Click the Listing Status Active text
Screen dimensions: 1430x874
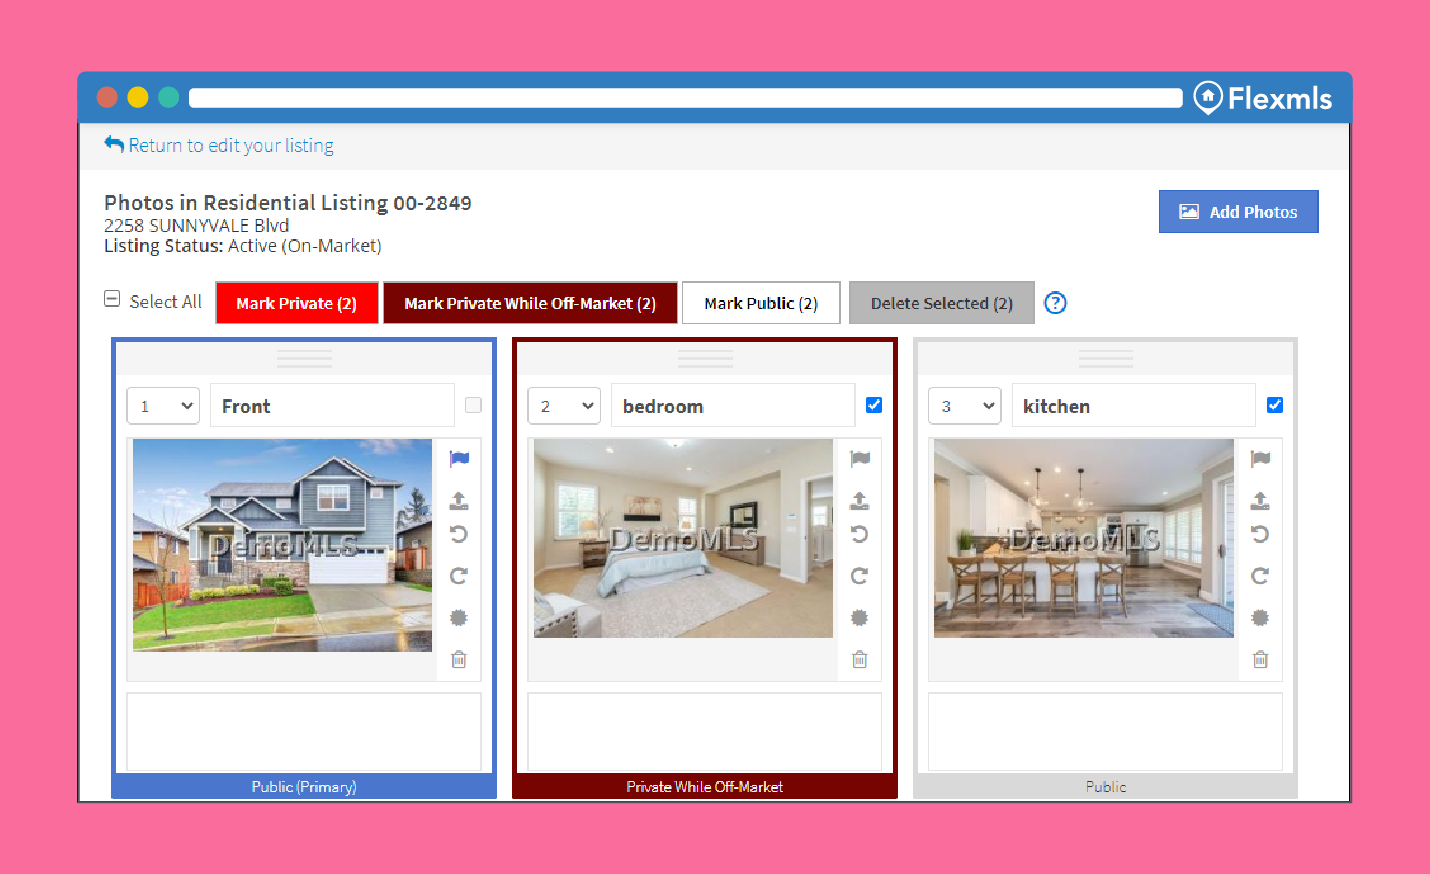[x=243, y=246]
